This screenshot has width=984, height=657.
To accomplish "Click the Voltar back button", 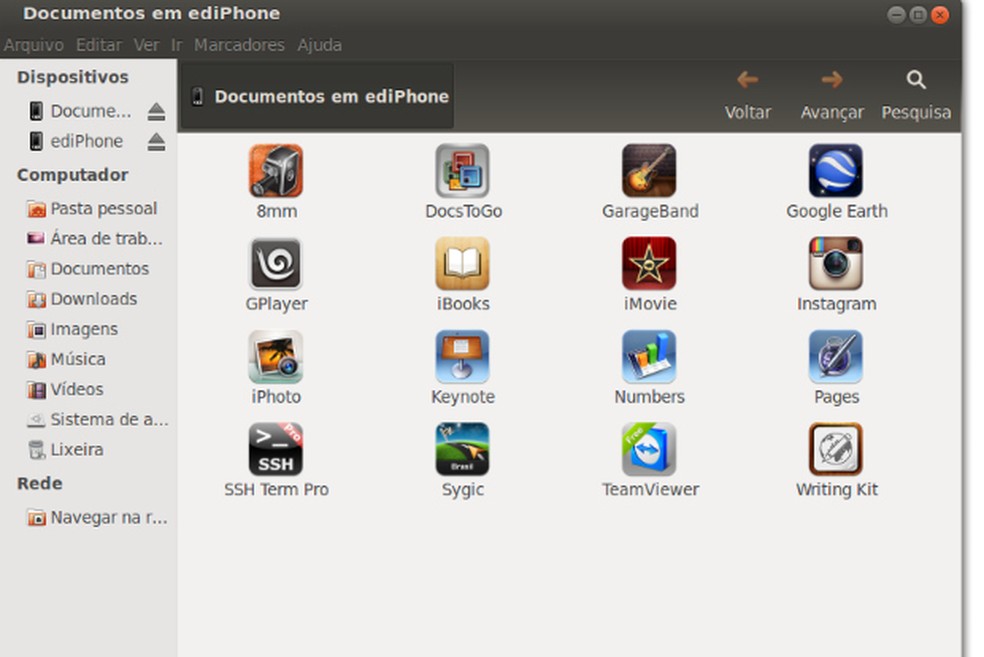I will [x=747, y=94].
